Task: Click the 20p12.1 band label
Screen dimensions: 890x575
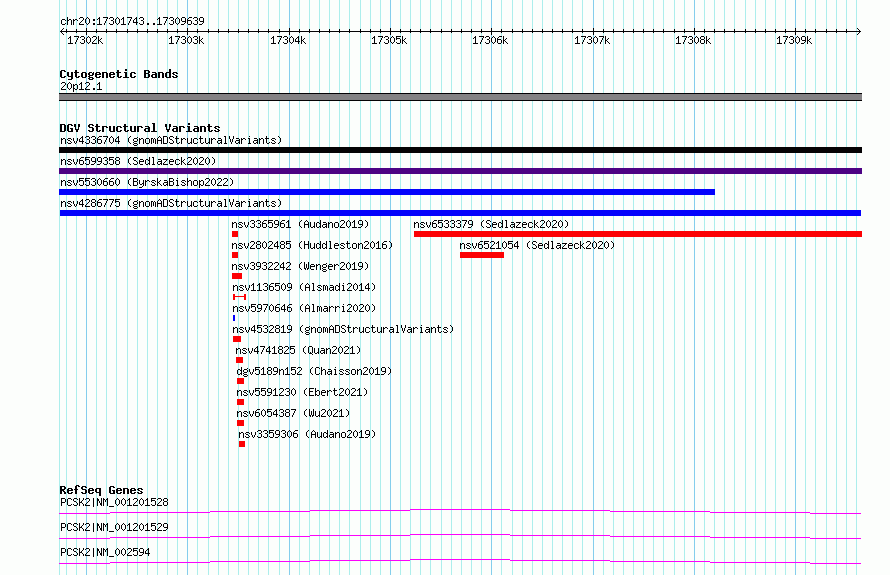Action: point(81,86)
